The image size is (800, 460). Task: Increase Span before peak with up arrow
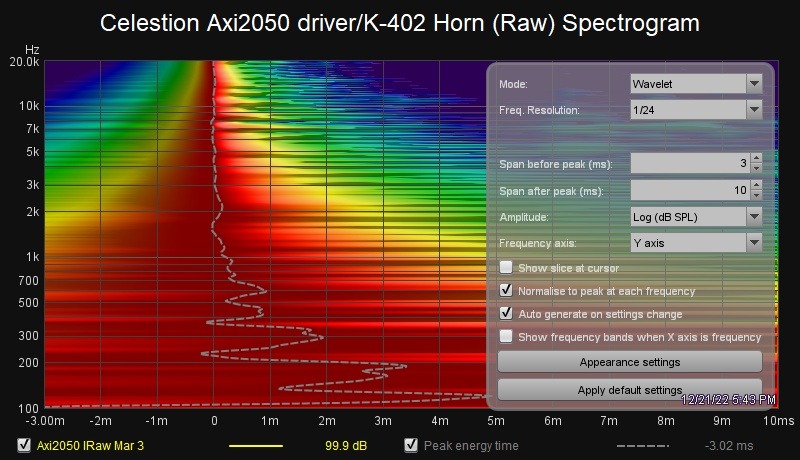(757, 158)
